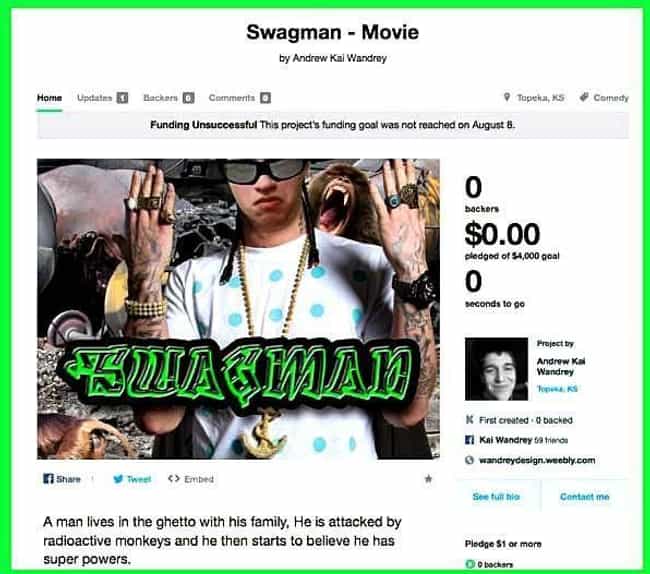Star this project with the star icon
Image resolution: width=650 pixels, height=574 pixels.
(x=428, y=479)
